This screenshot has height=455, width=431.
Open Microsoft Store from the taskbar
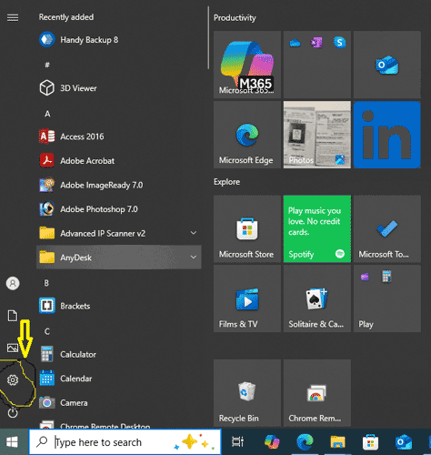pyautogui.click(x=370, y=442)
